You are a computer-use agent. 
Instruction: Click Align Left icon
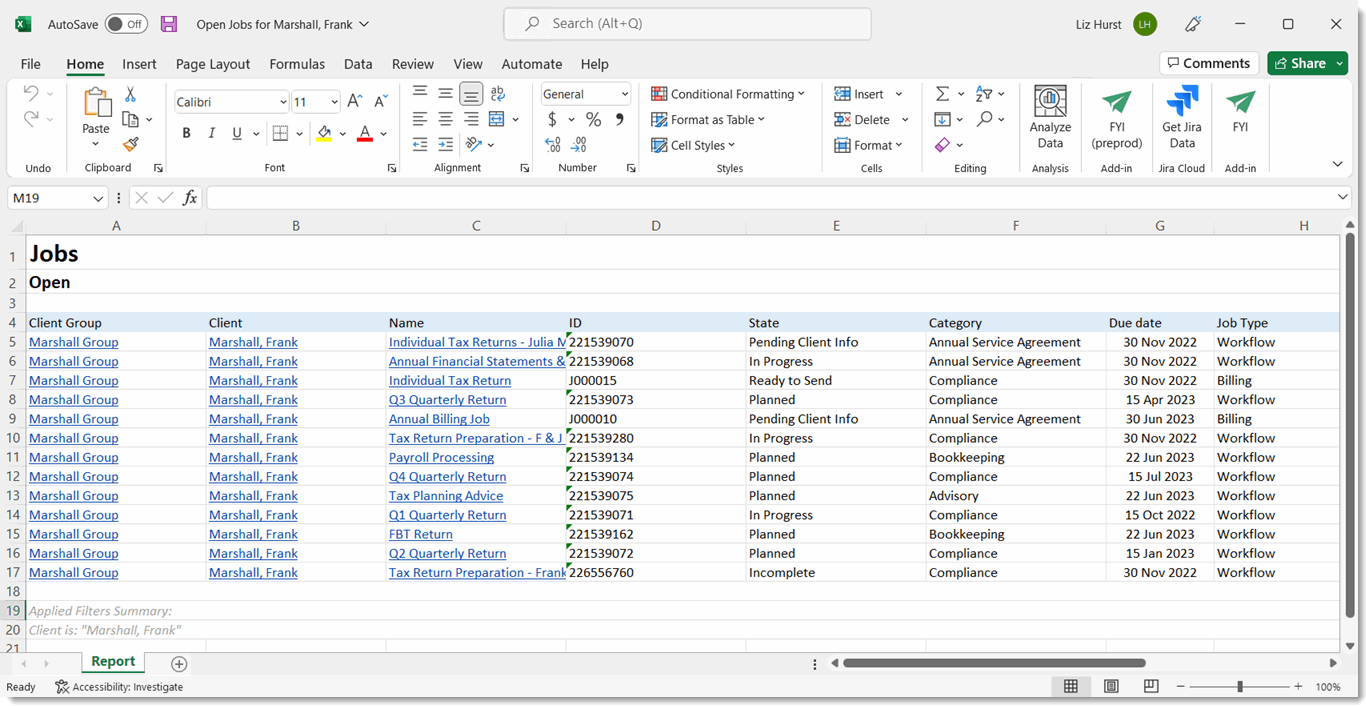[420, 119]
